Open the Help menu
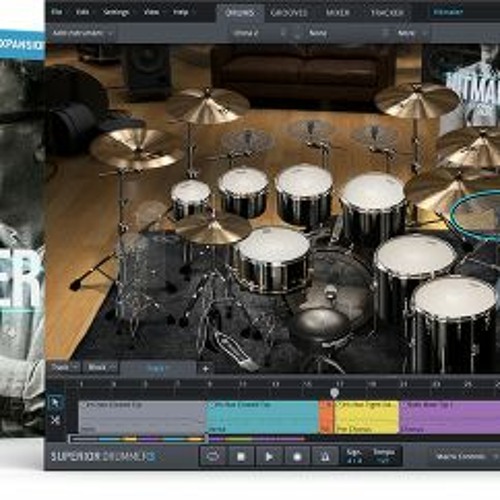Viewport: 500px width, 500px height. 180,12
